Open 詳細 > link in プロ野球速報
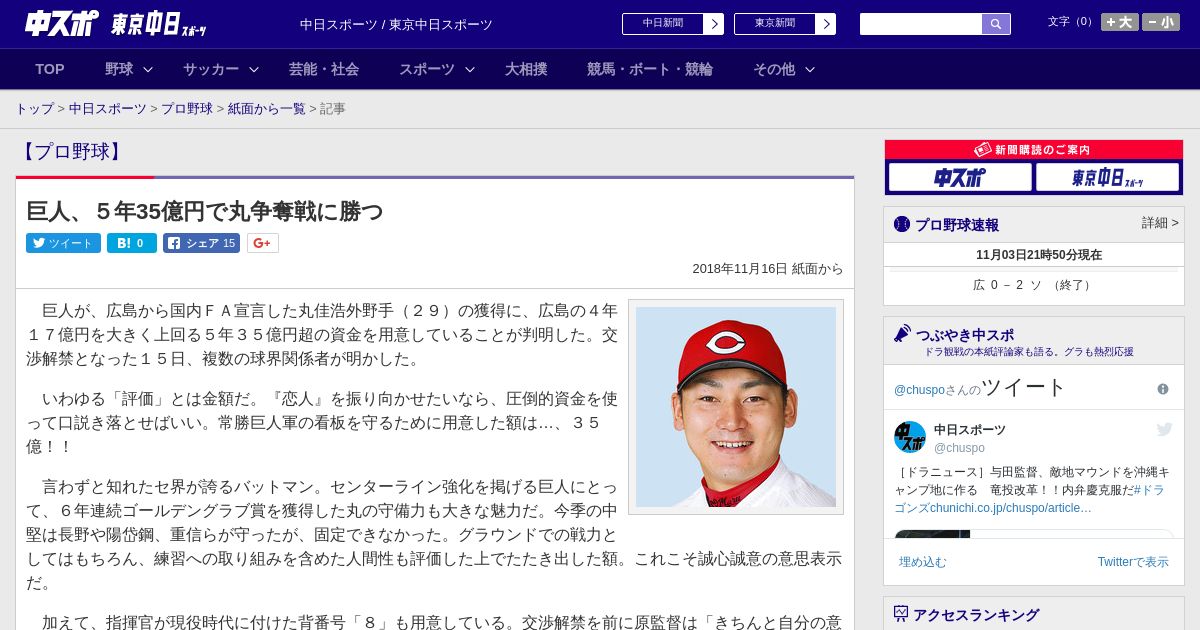 (1160, 223)
